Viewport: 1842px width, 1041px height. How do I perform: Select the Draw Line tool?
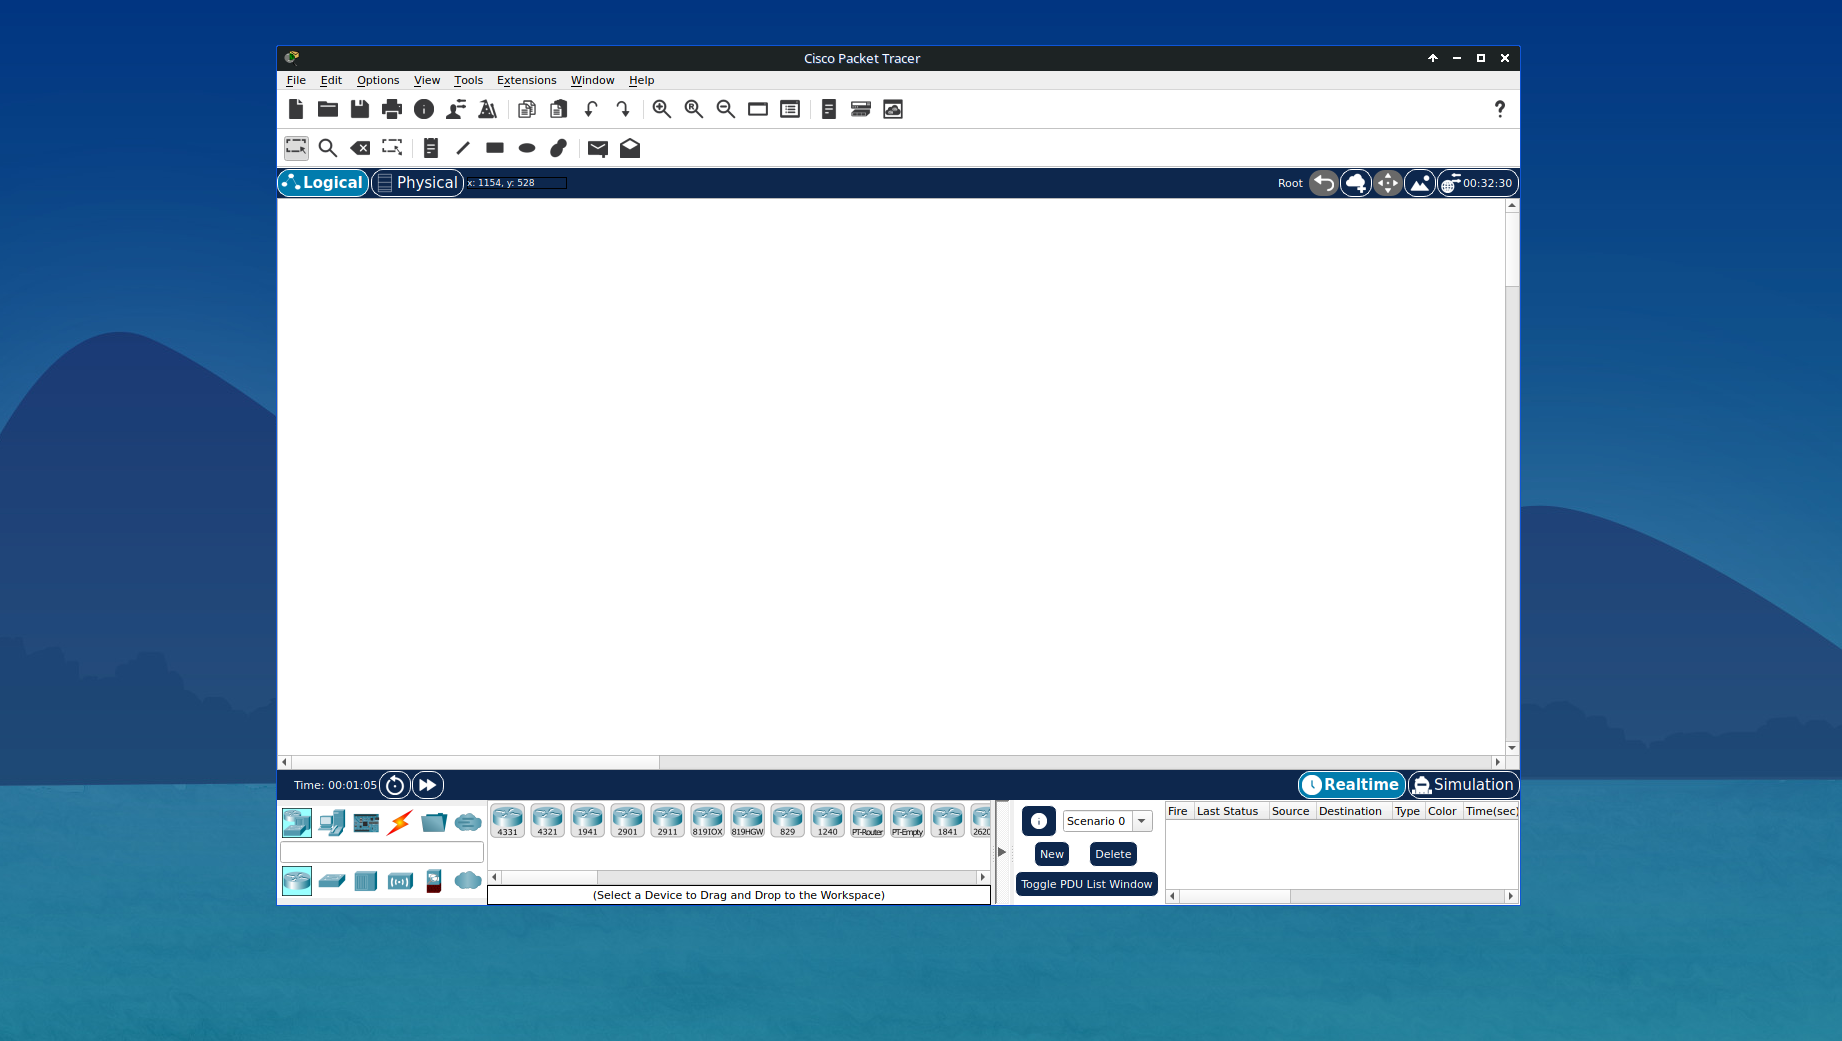(x=463, y=148)
